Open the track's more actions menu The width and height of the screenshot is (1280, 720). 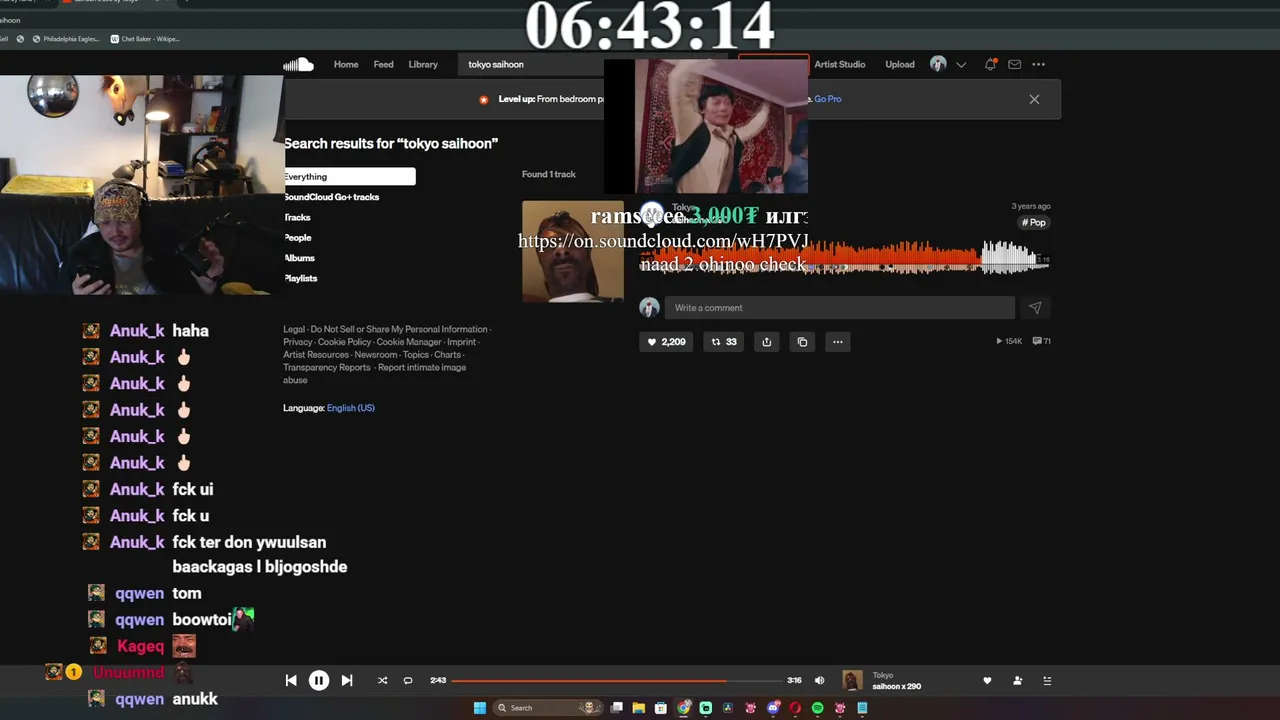[838, 342]
